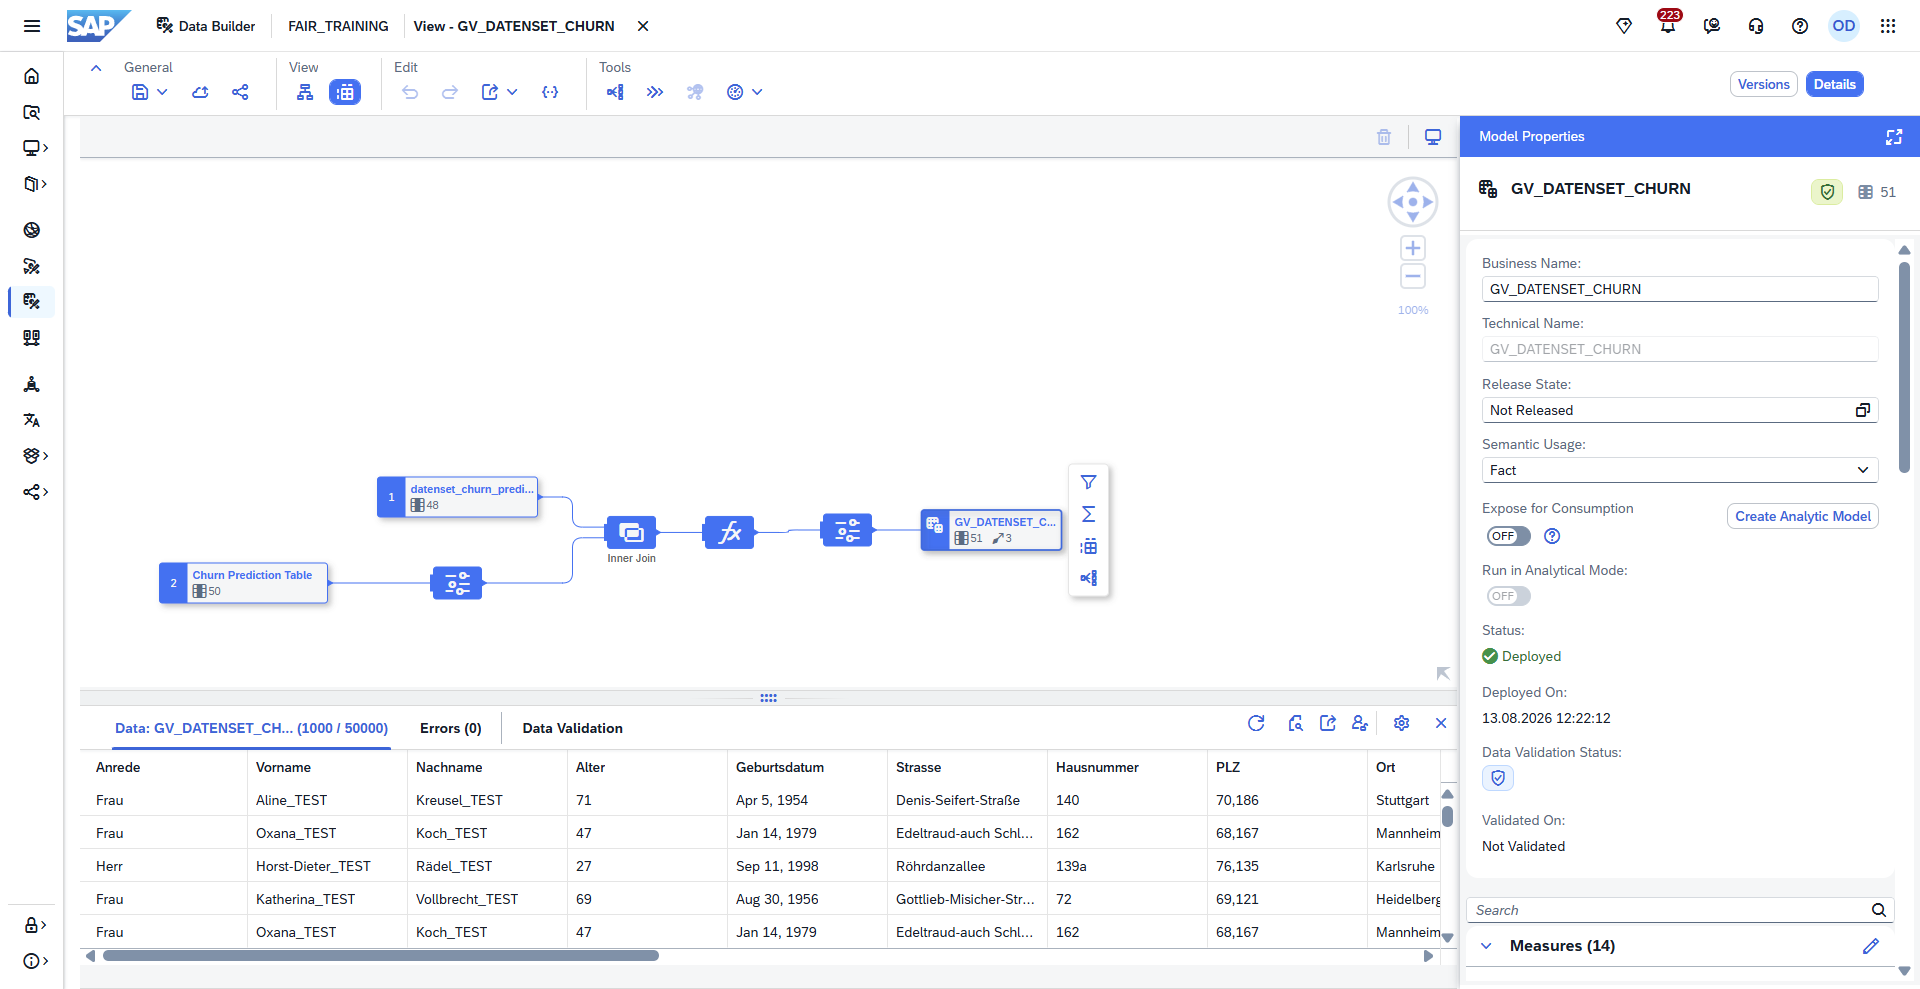Open the FAIR_TRAINING breadcrumb
This screenshot has height=989, width=1920.
338,26
